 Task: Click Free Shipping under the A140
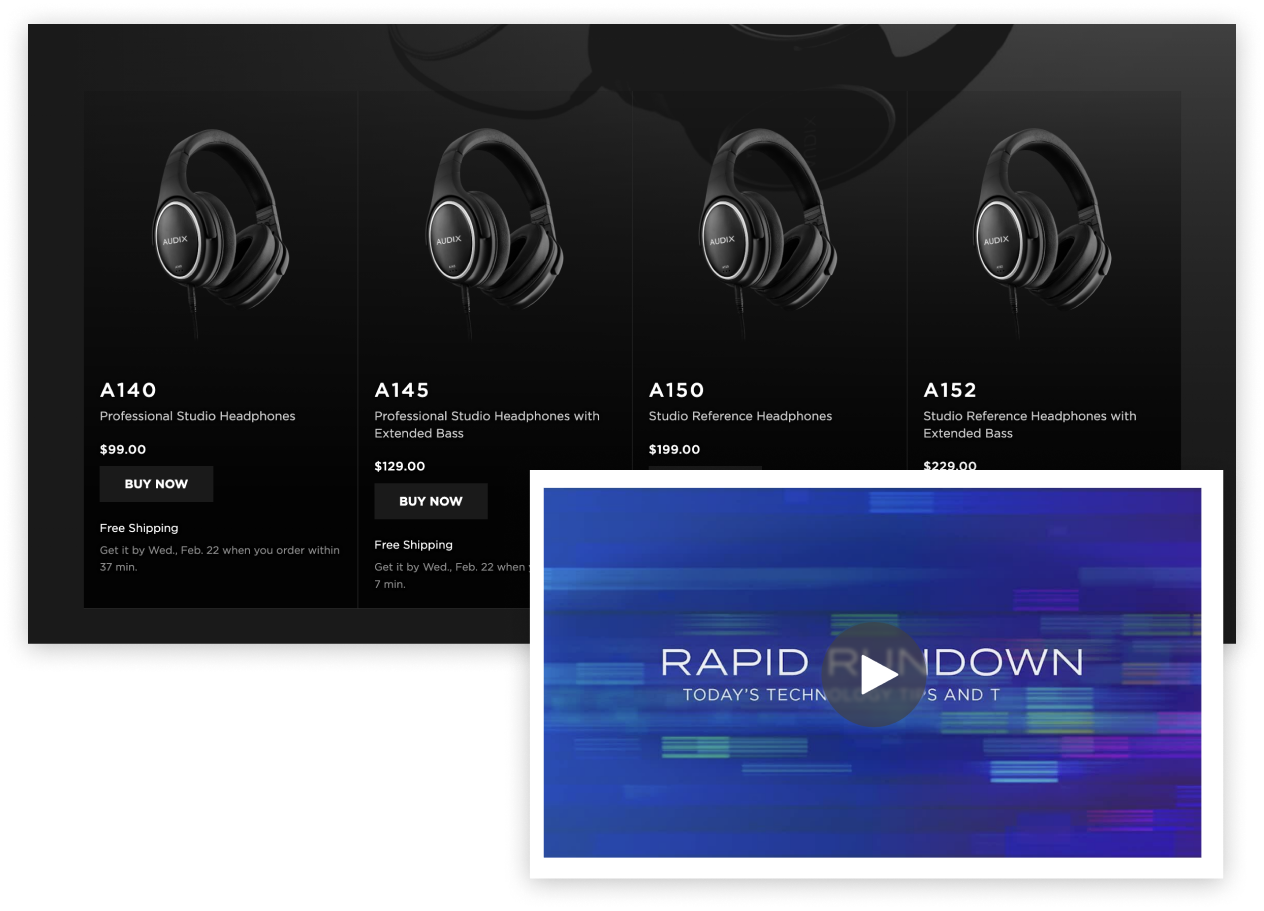(139, 528)
